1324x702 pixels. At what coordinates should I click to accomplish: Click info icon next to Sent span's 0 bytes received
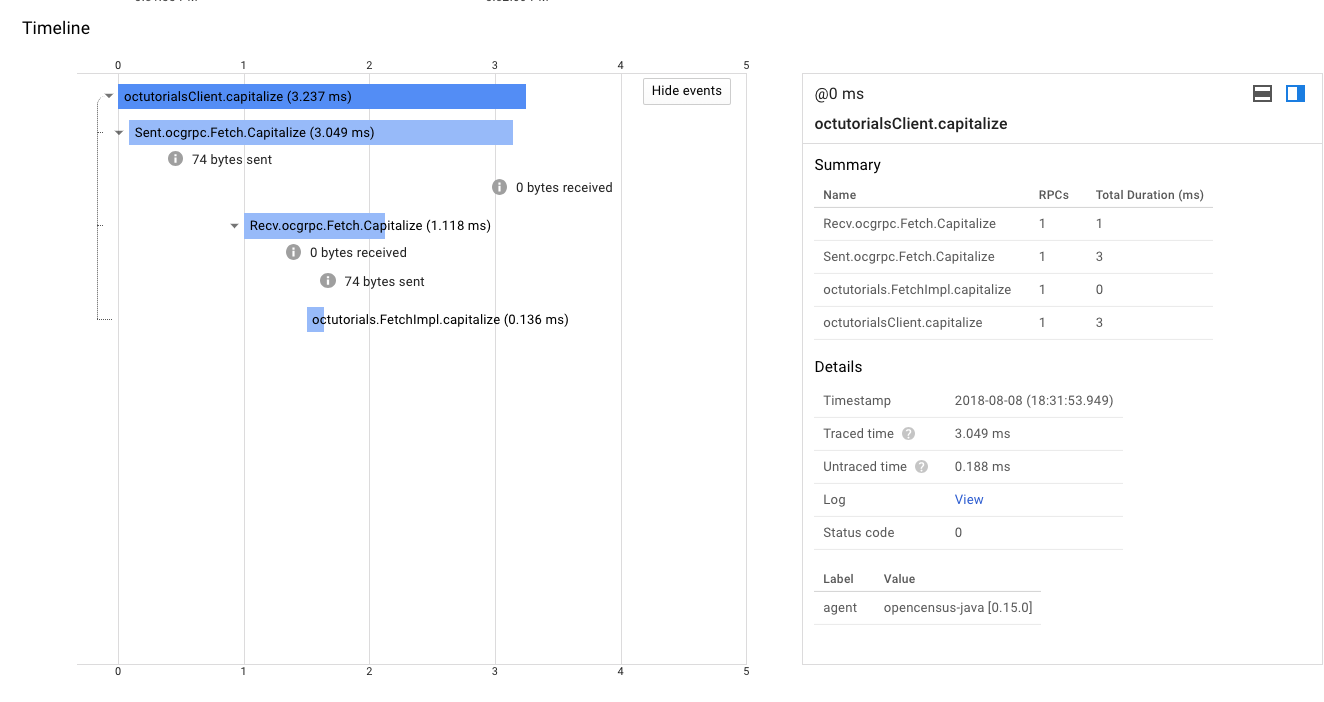pyautogui.click(x=499, y=187)
